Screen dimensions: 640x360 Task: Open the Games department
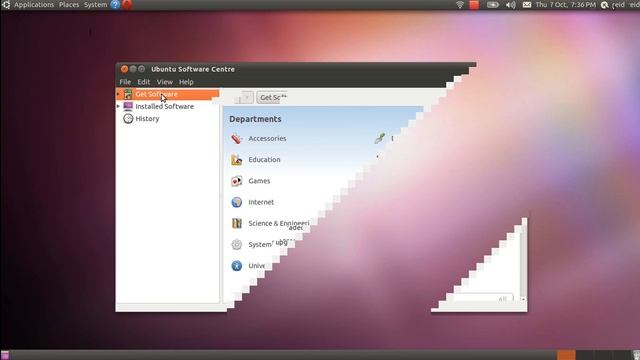(x=259, y=181)
